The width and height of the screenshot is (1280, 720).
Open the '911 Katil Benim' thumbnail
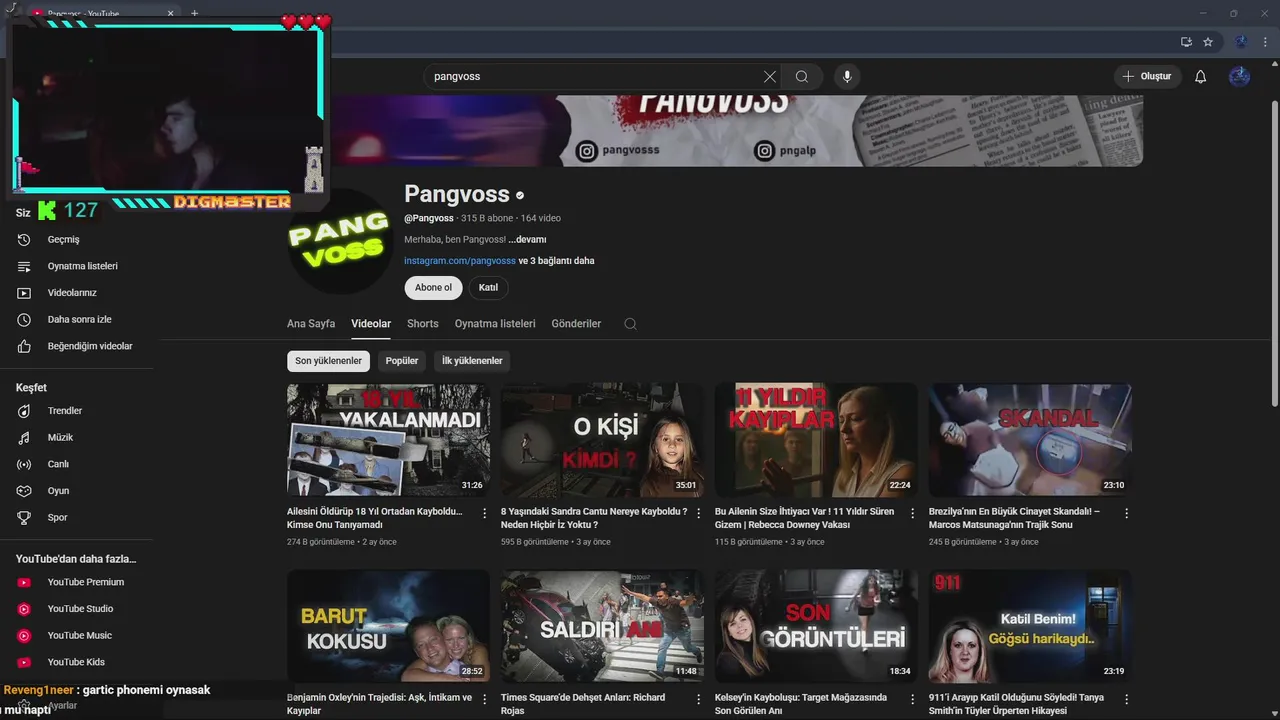1030,626
